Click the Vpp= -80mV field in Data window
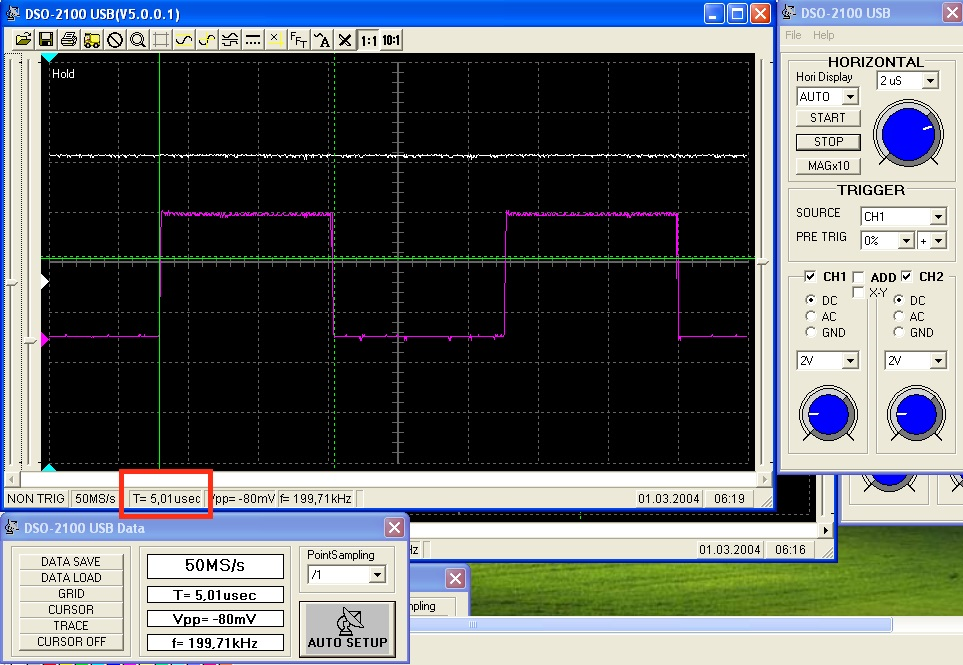Image resolution: width=963 pixels, height=665 pixels. (x=215, y=619)
